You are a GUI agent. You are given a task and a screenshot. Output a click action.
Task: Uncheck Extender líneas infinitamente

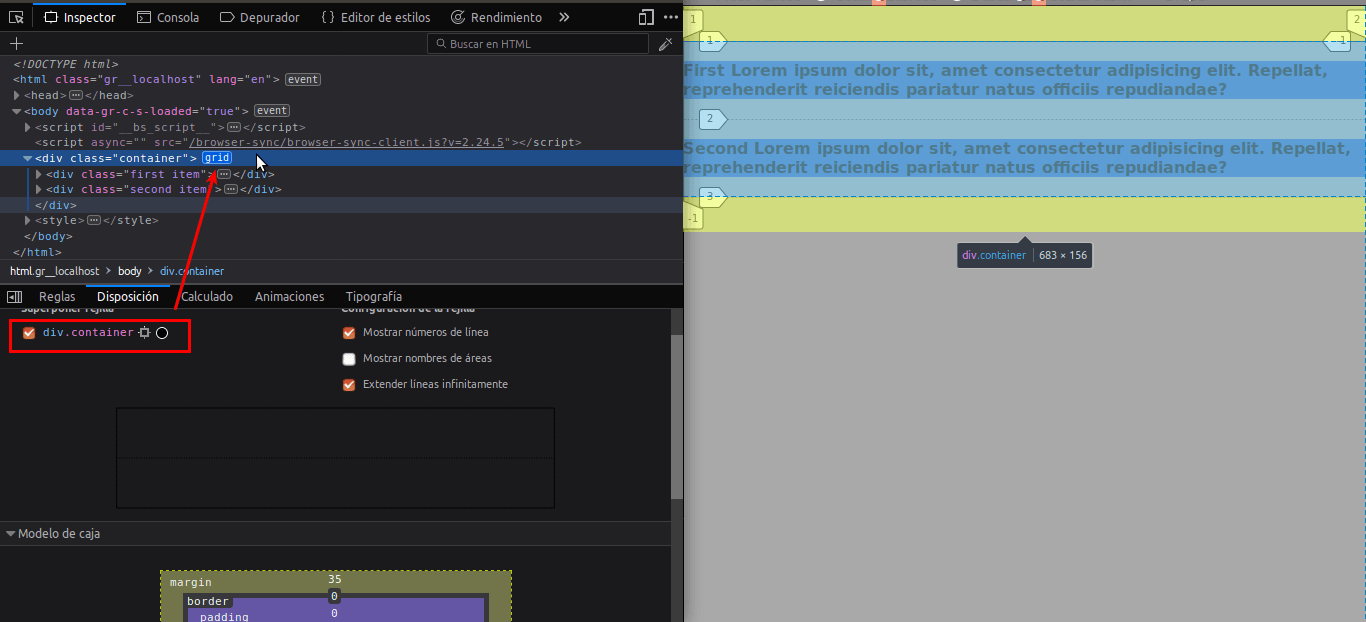[349, 385]
